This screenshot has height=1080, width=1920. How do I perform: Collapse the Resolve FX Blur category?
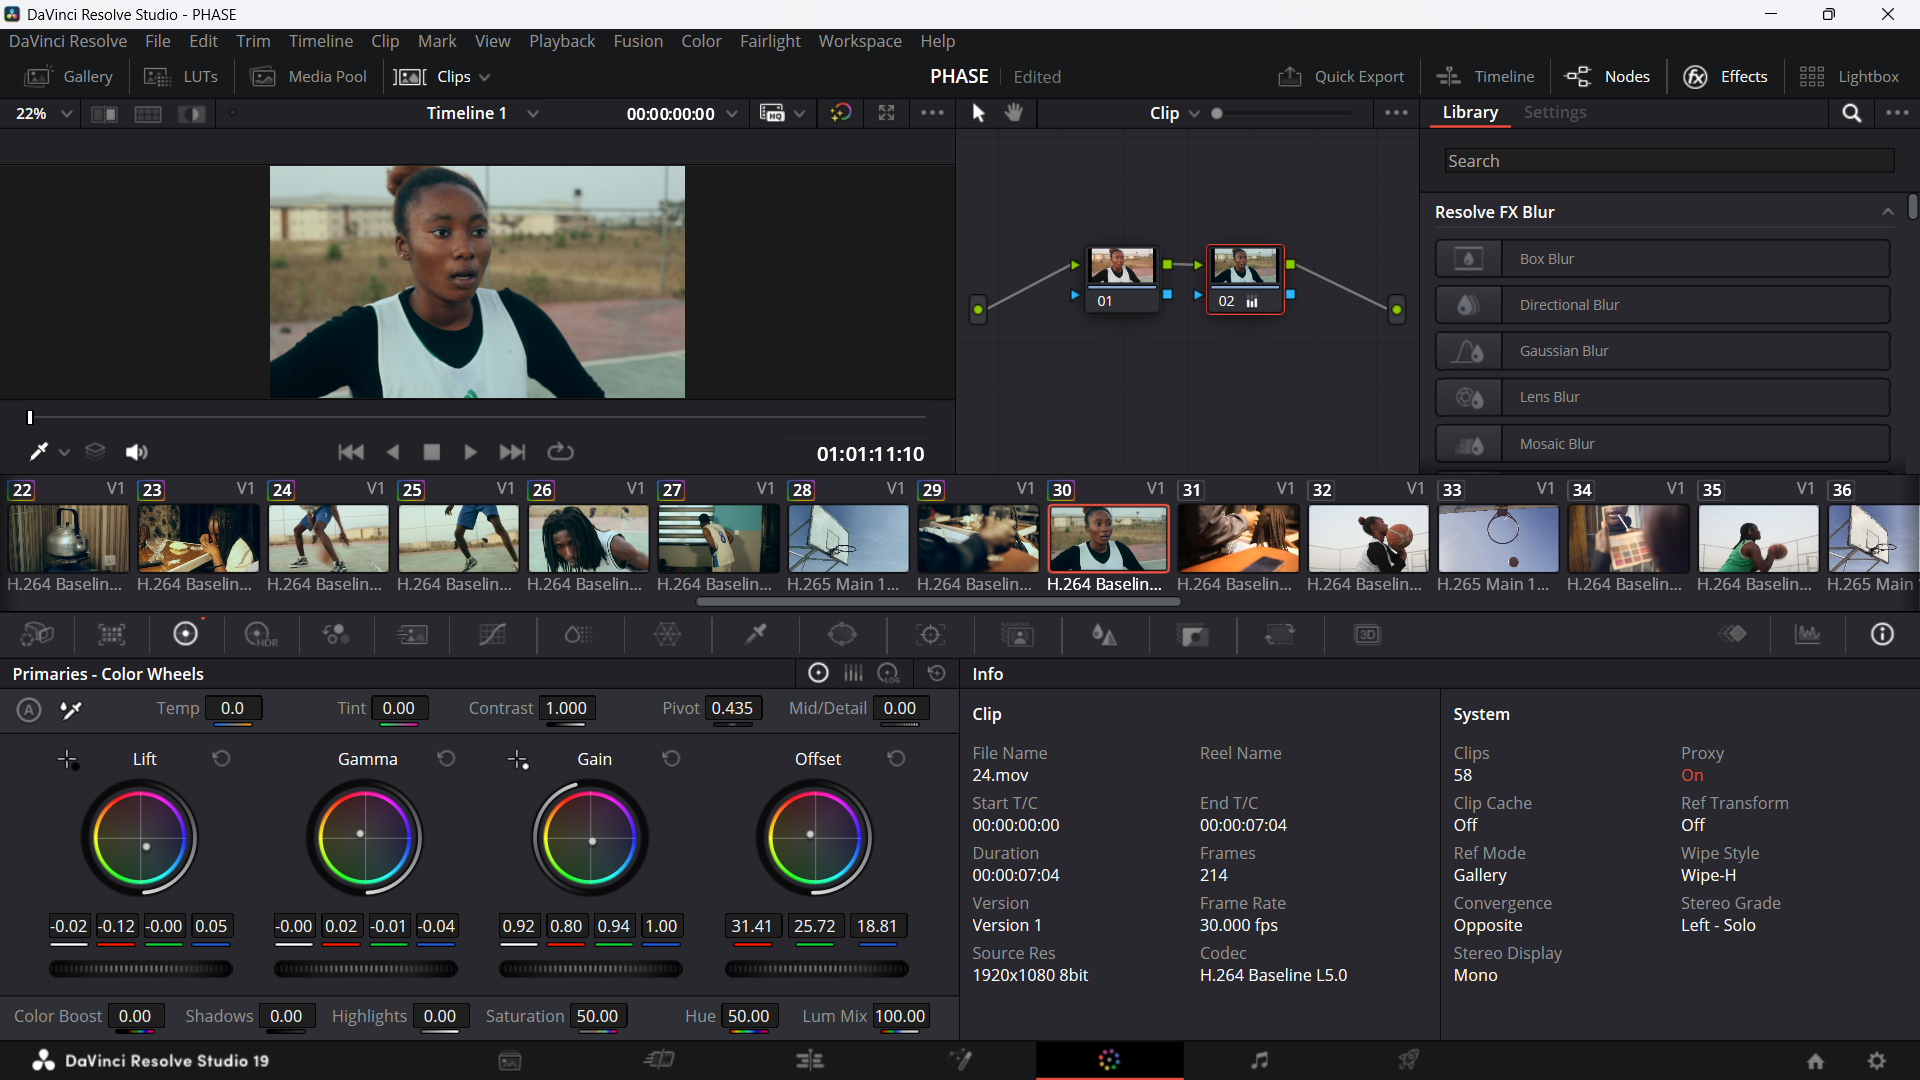tap(1887, 212)
